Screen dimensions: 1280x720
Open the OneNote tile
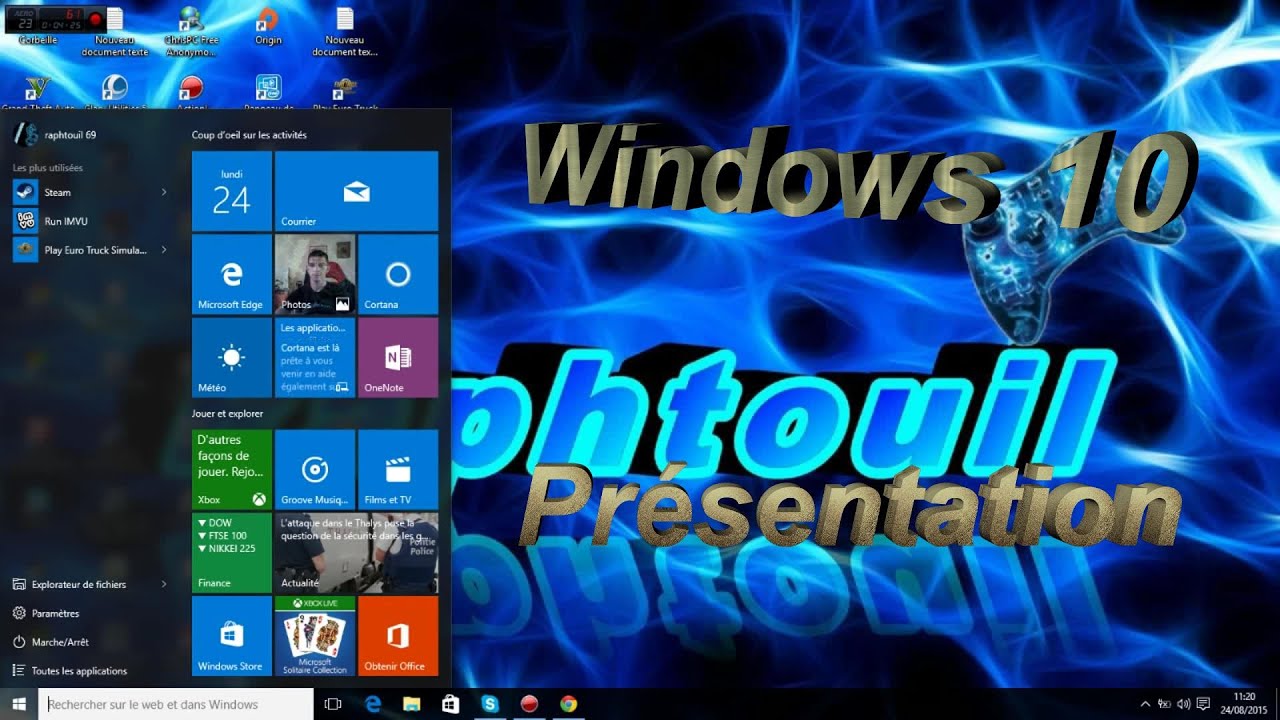coord(397,357)
